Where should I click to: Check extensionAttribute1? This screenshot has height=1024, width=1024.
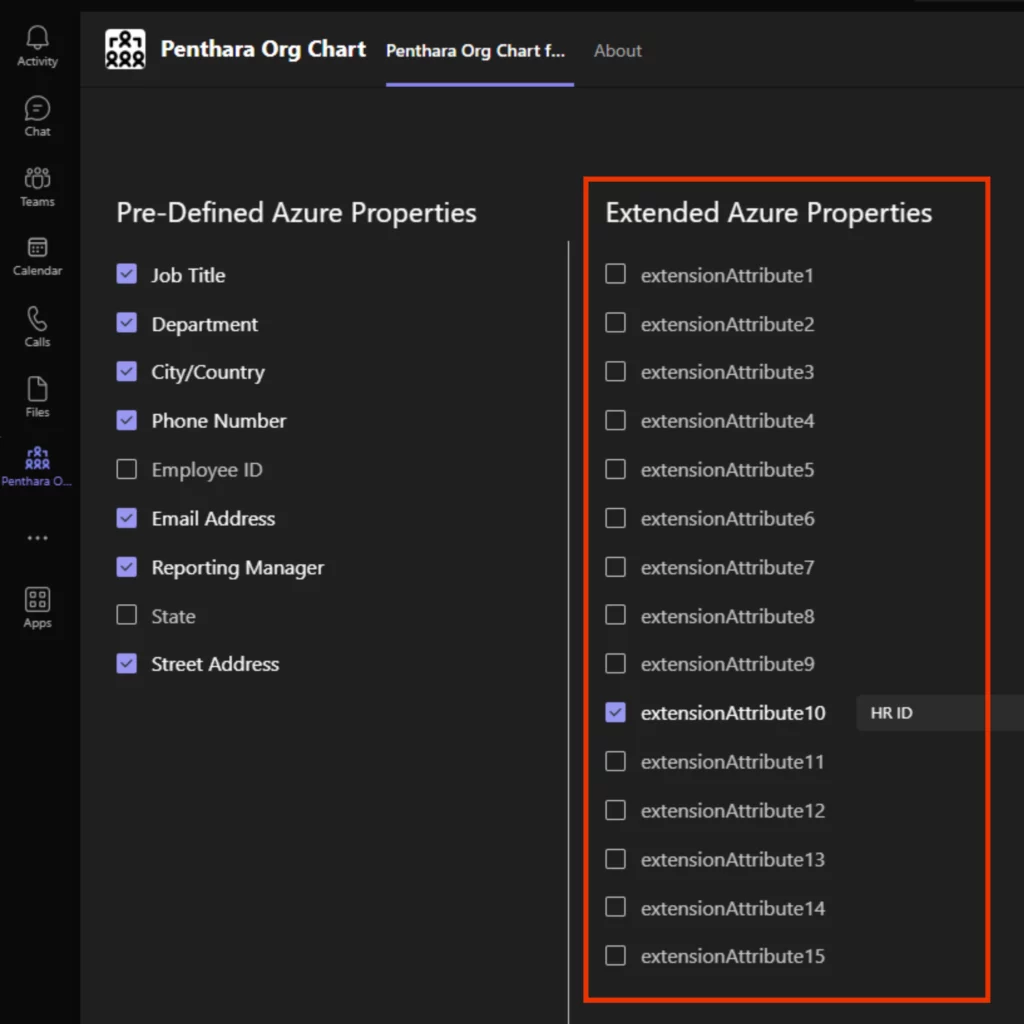(x=615, y=274)
